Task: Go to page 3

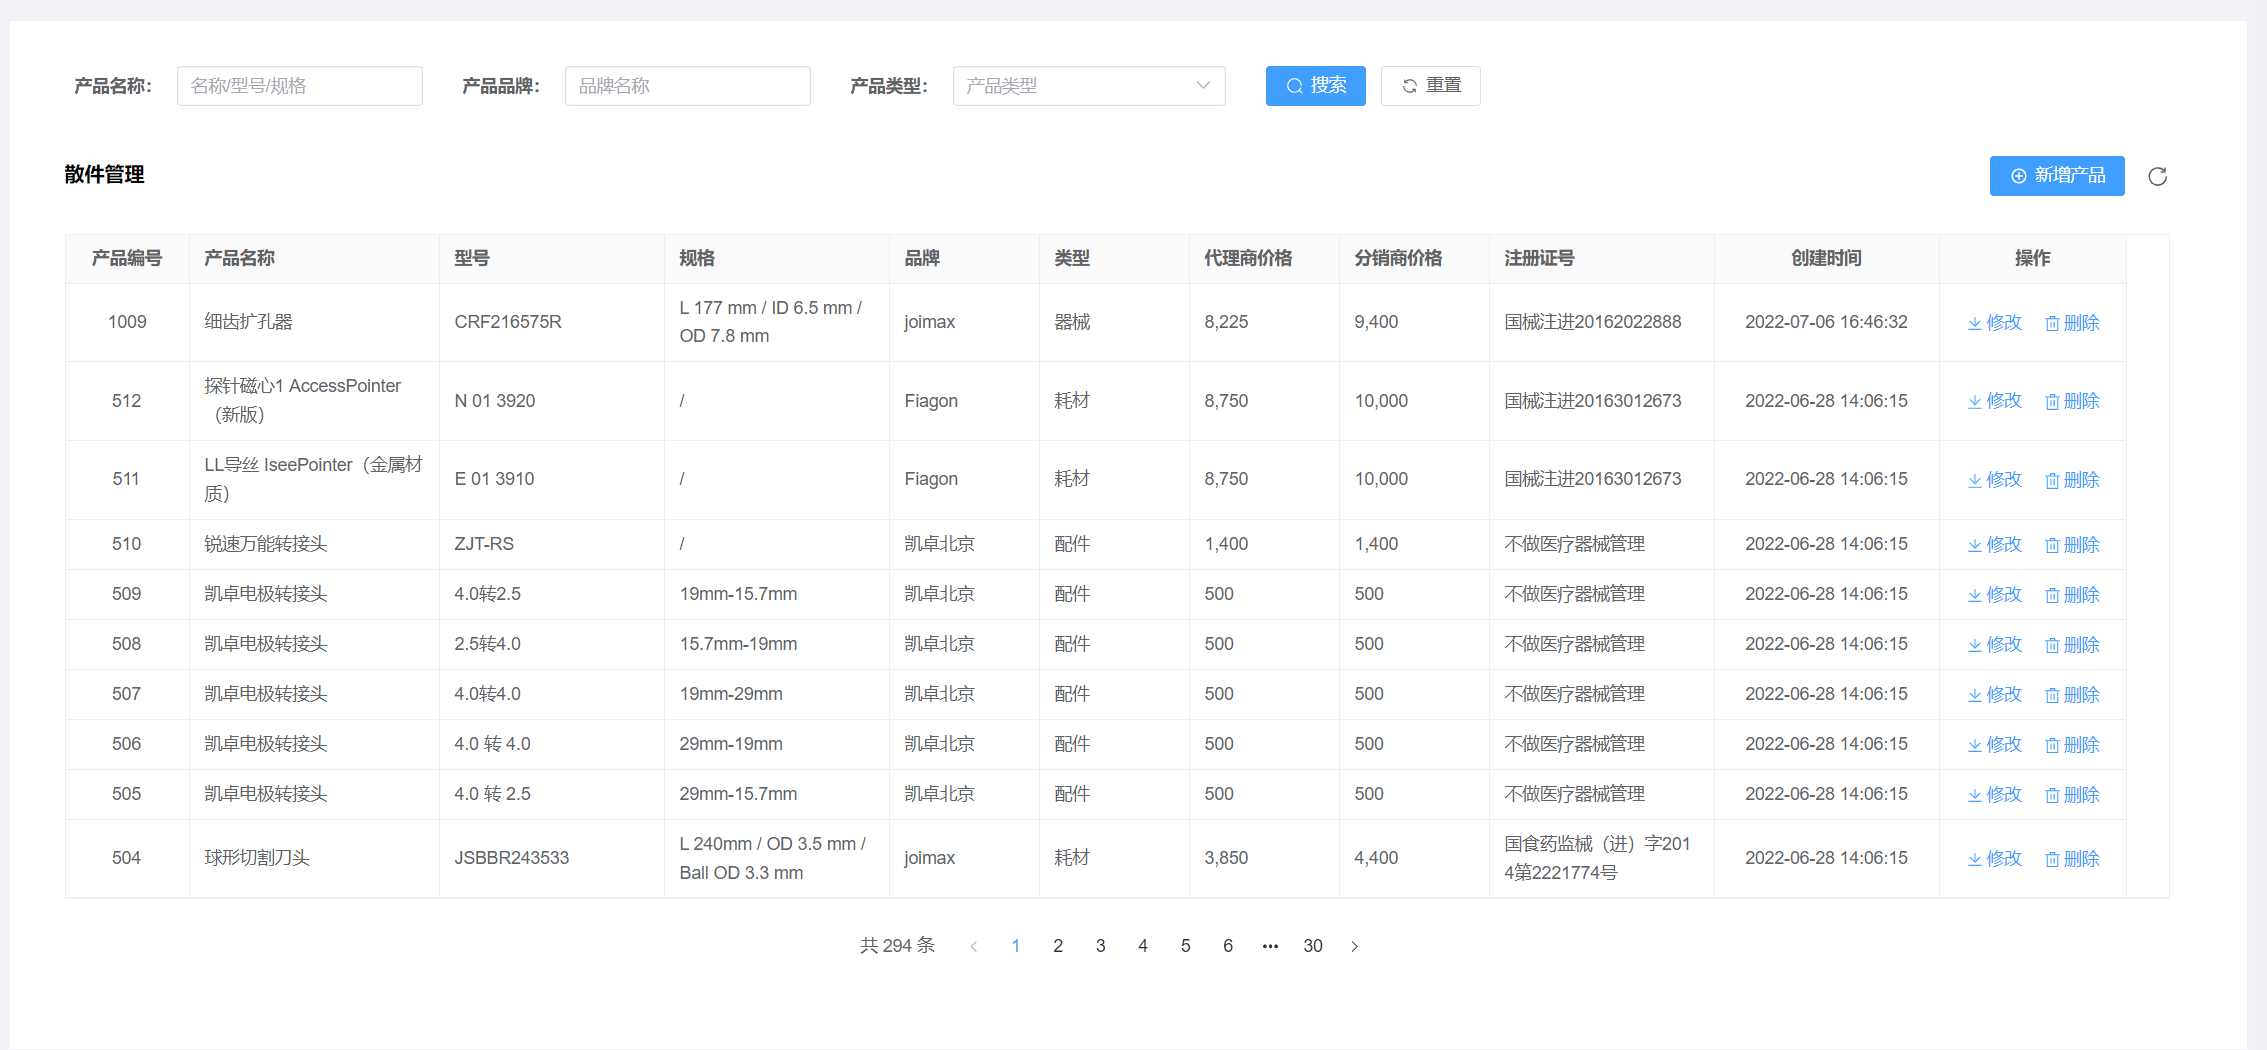Action: tap(1100, 946)
